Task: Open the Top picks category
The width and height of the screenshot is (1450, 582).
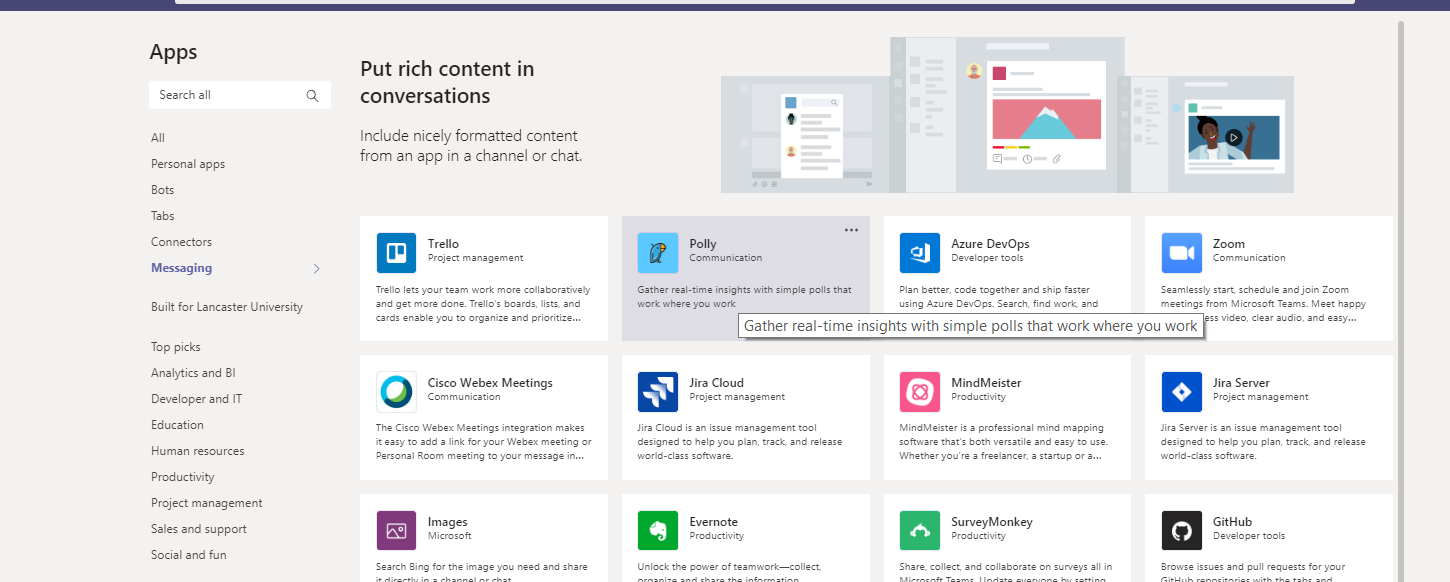Action: (x=176, y=347)
